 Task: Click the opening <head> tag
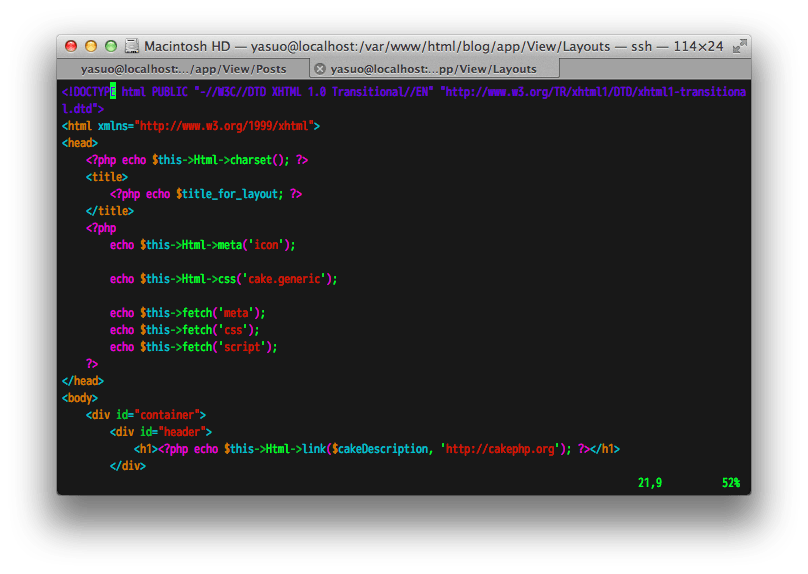tap(80, 143)
